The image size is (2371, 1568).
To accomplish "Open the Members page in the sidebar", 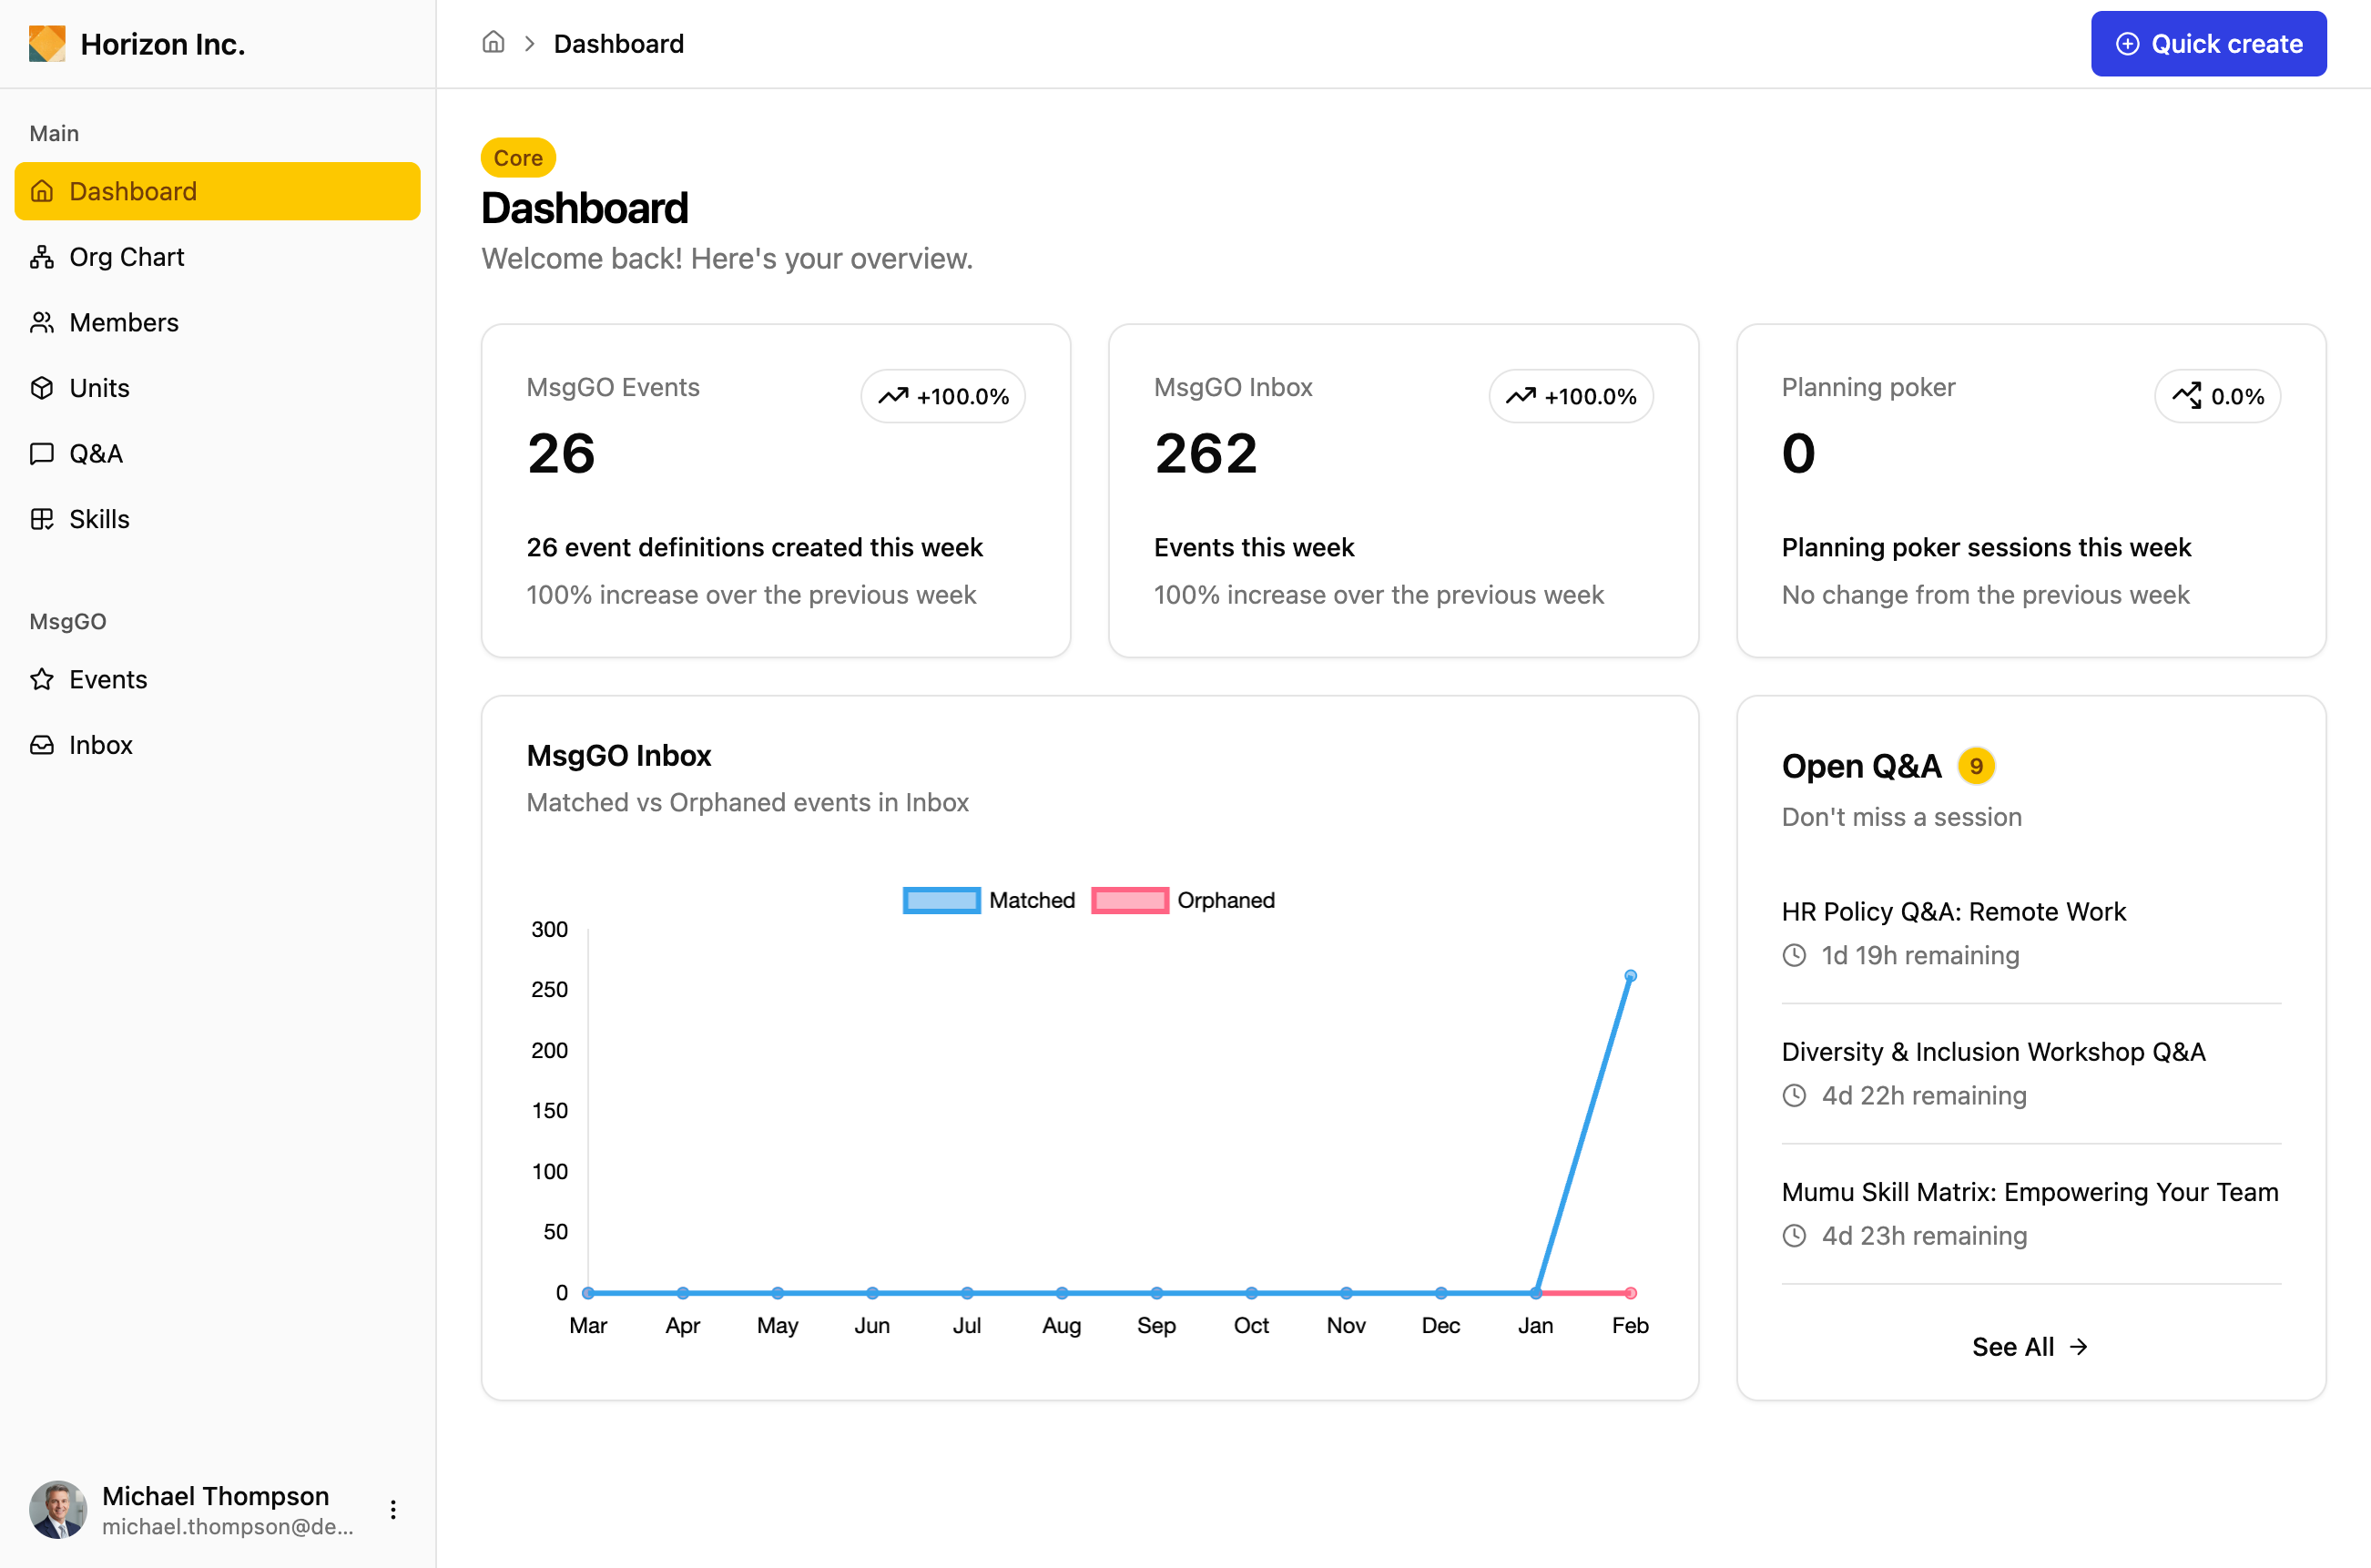I will point(123,322).
